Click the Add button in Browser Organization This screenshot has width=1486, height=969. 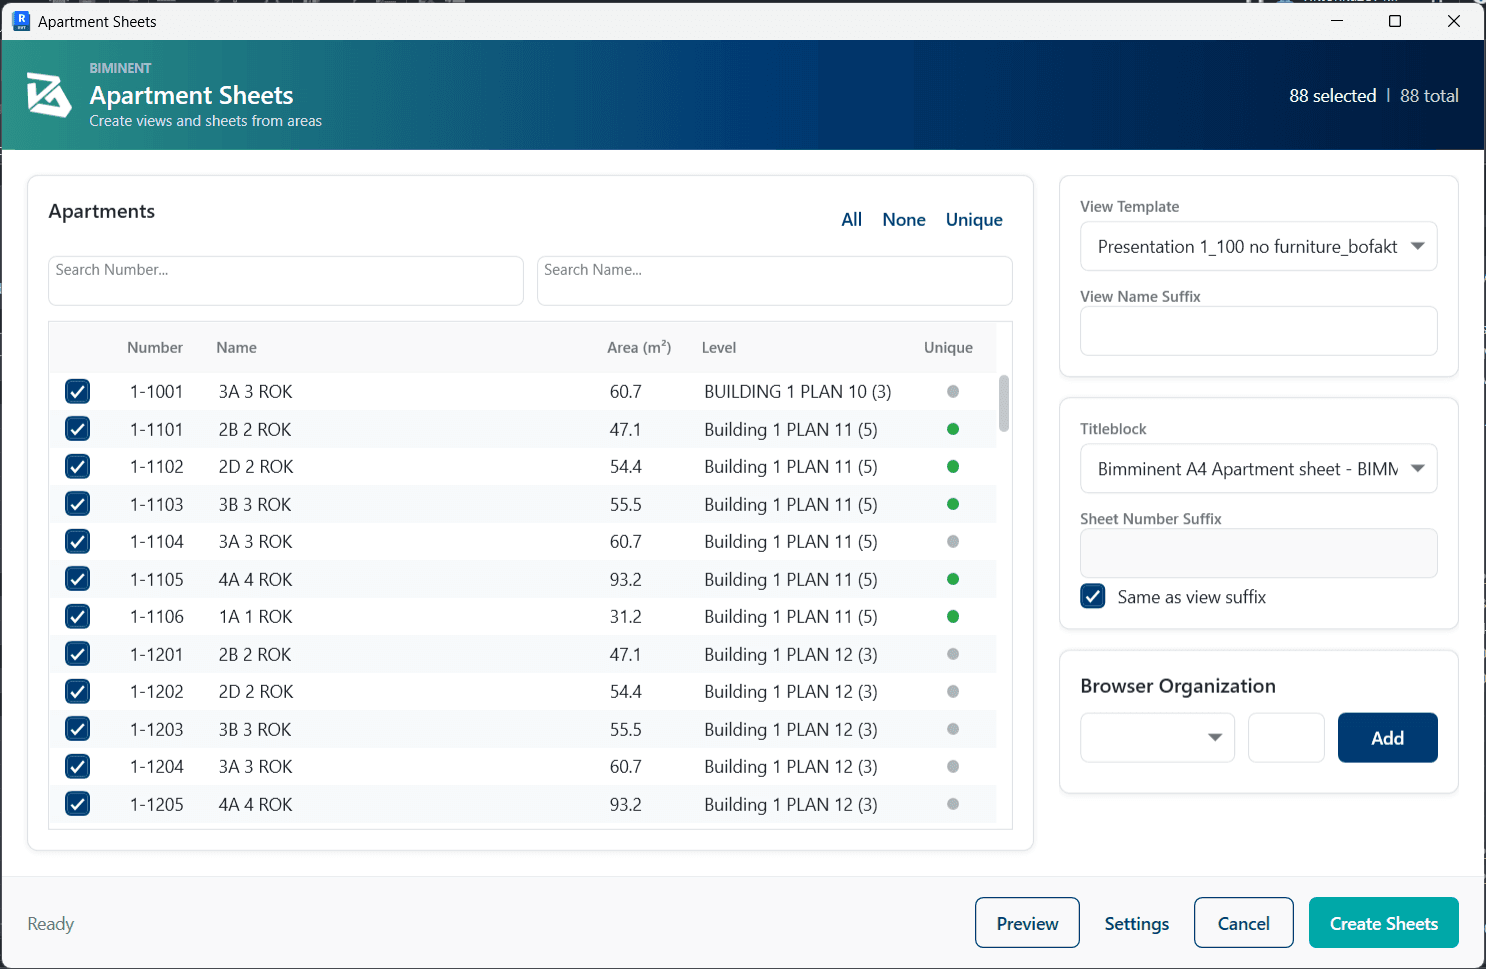pyautogui.click(x=1387, y=738)
